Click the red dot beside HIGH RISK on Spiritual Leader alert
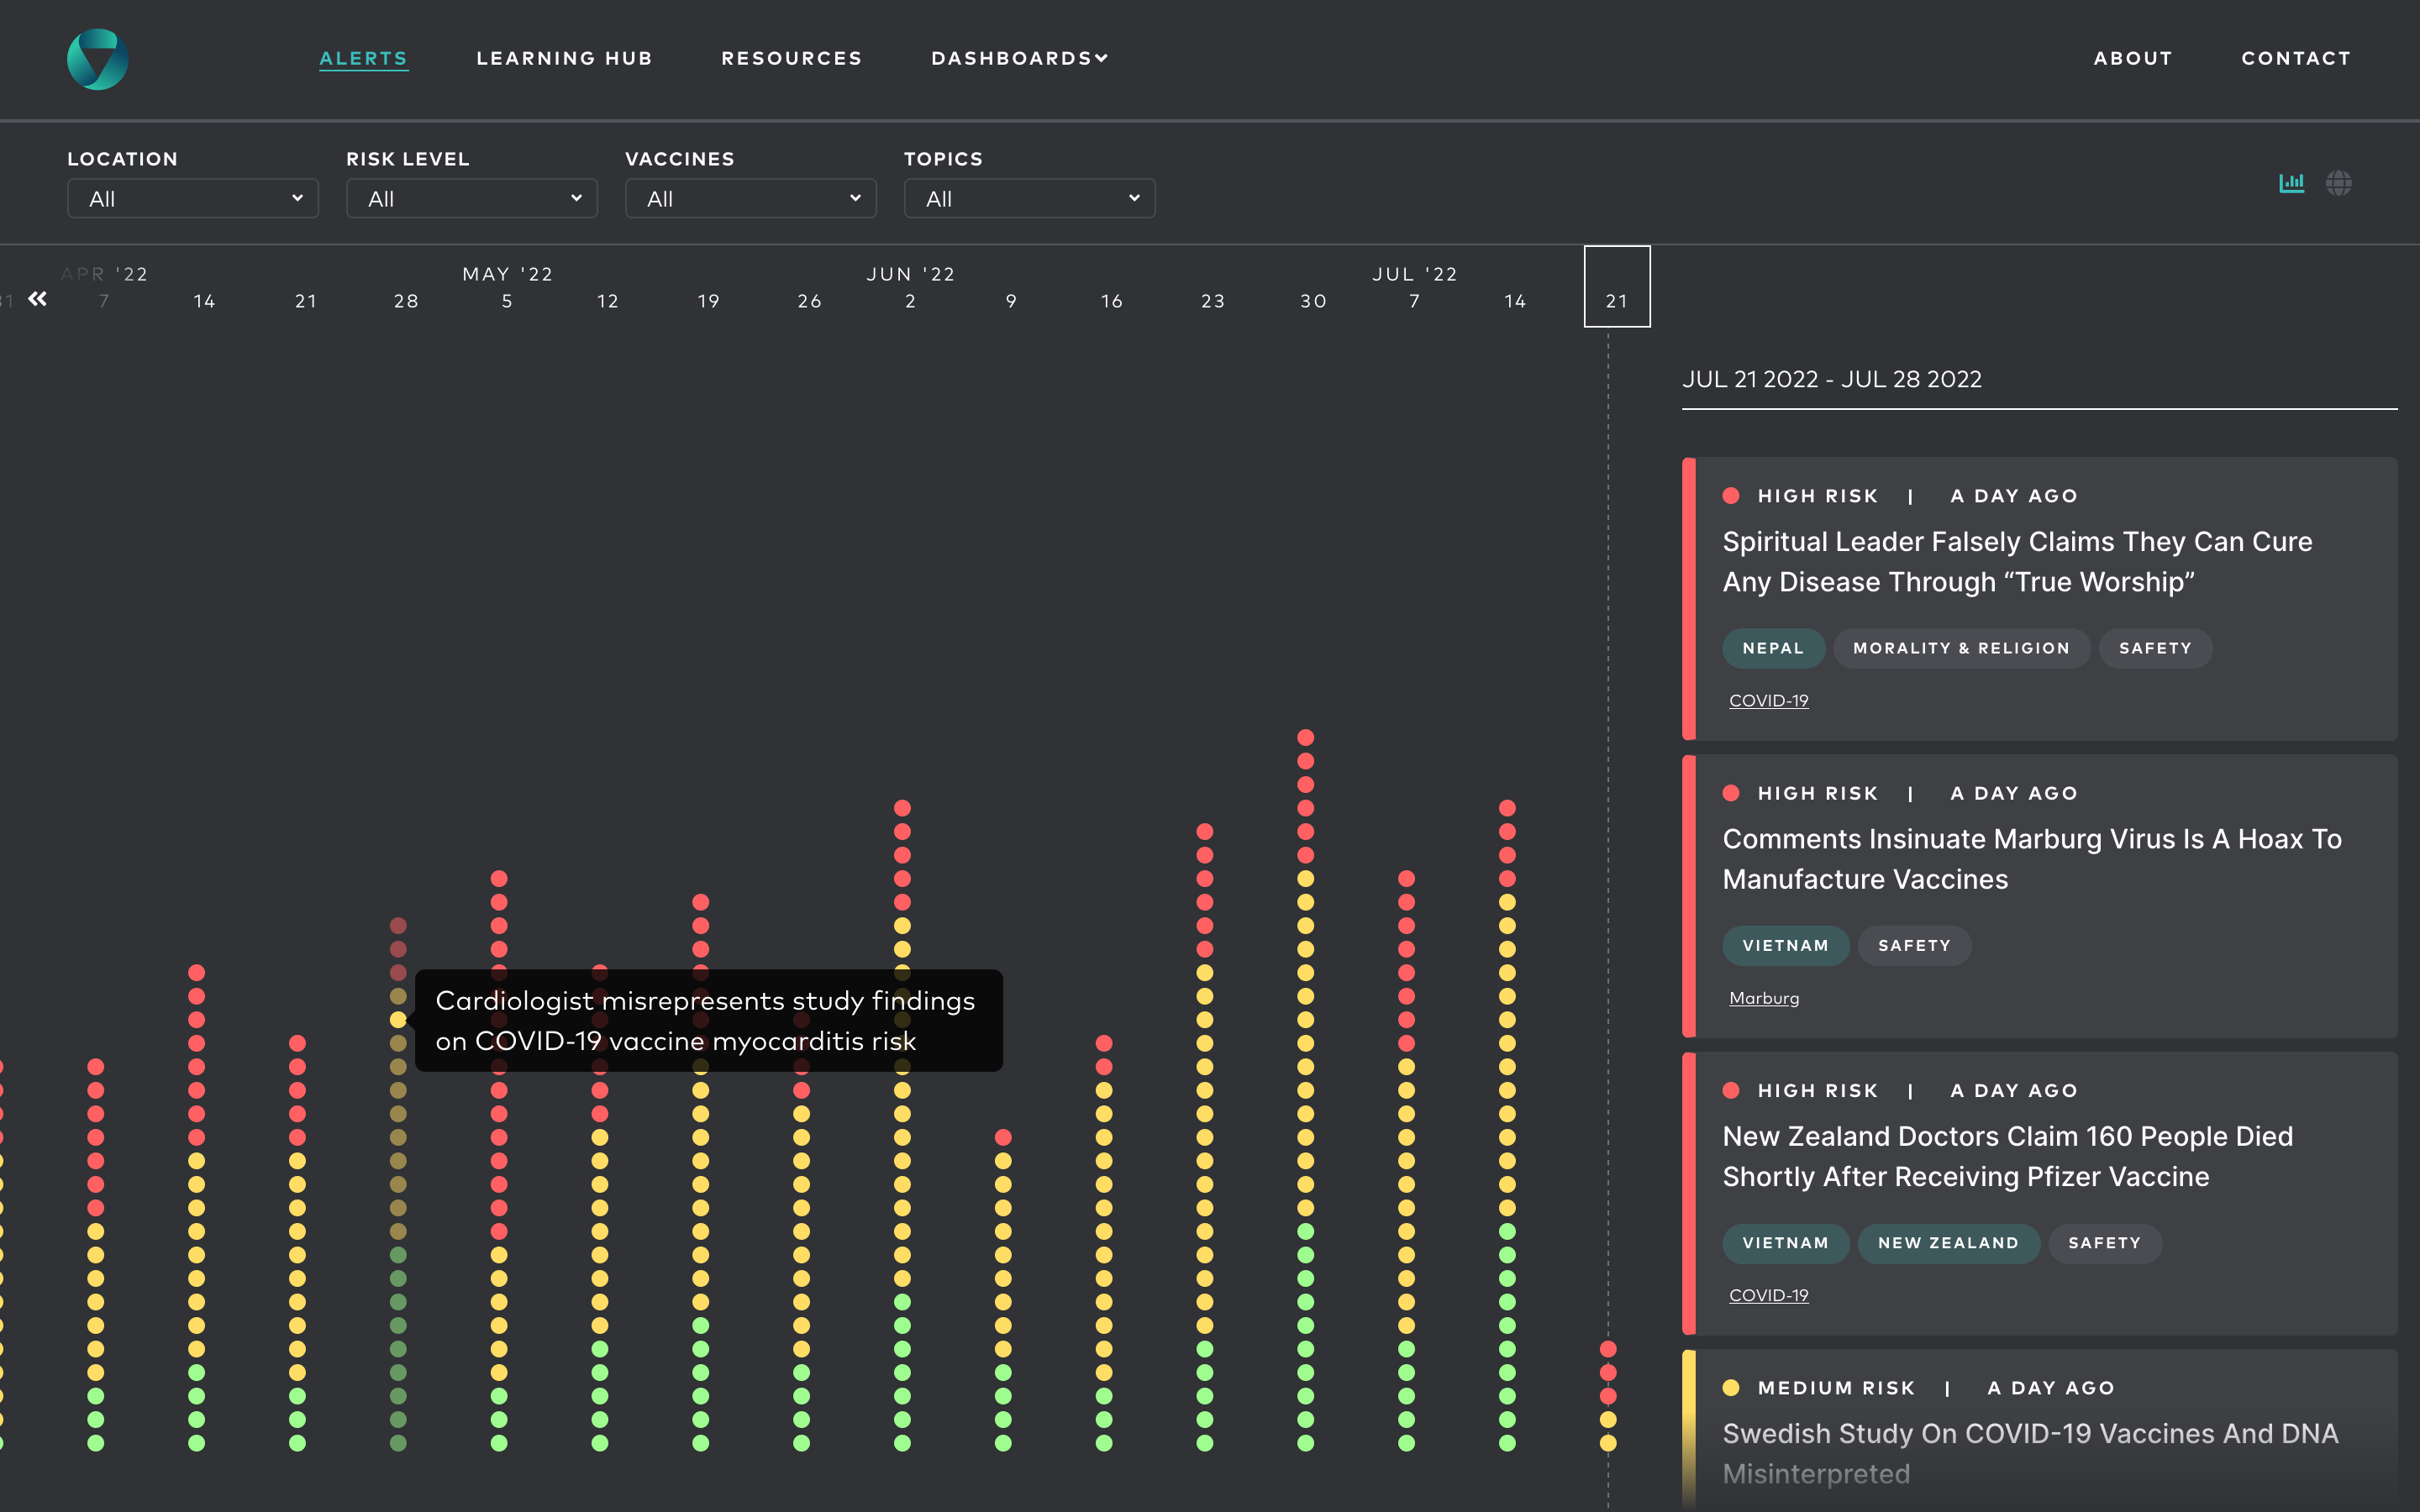 tap(1732, 494)
